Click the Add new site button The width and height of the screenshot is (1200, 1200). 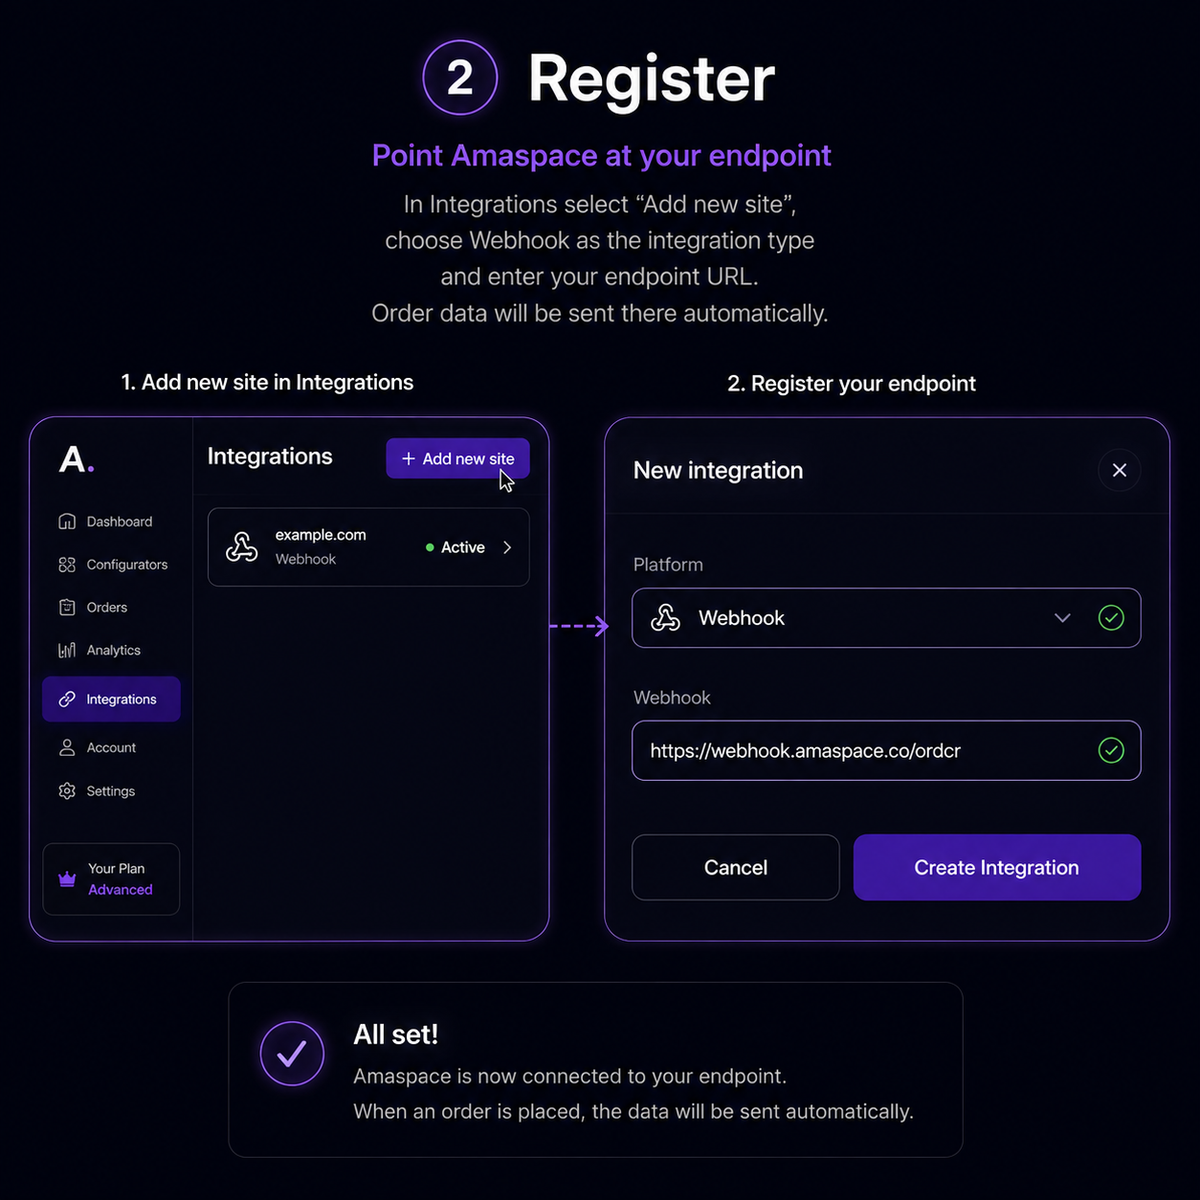tap(458, 458)
